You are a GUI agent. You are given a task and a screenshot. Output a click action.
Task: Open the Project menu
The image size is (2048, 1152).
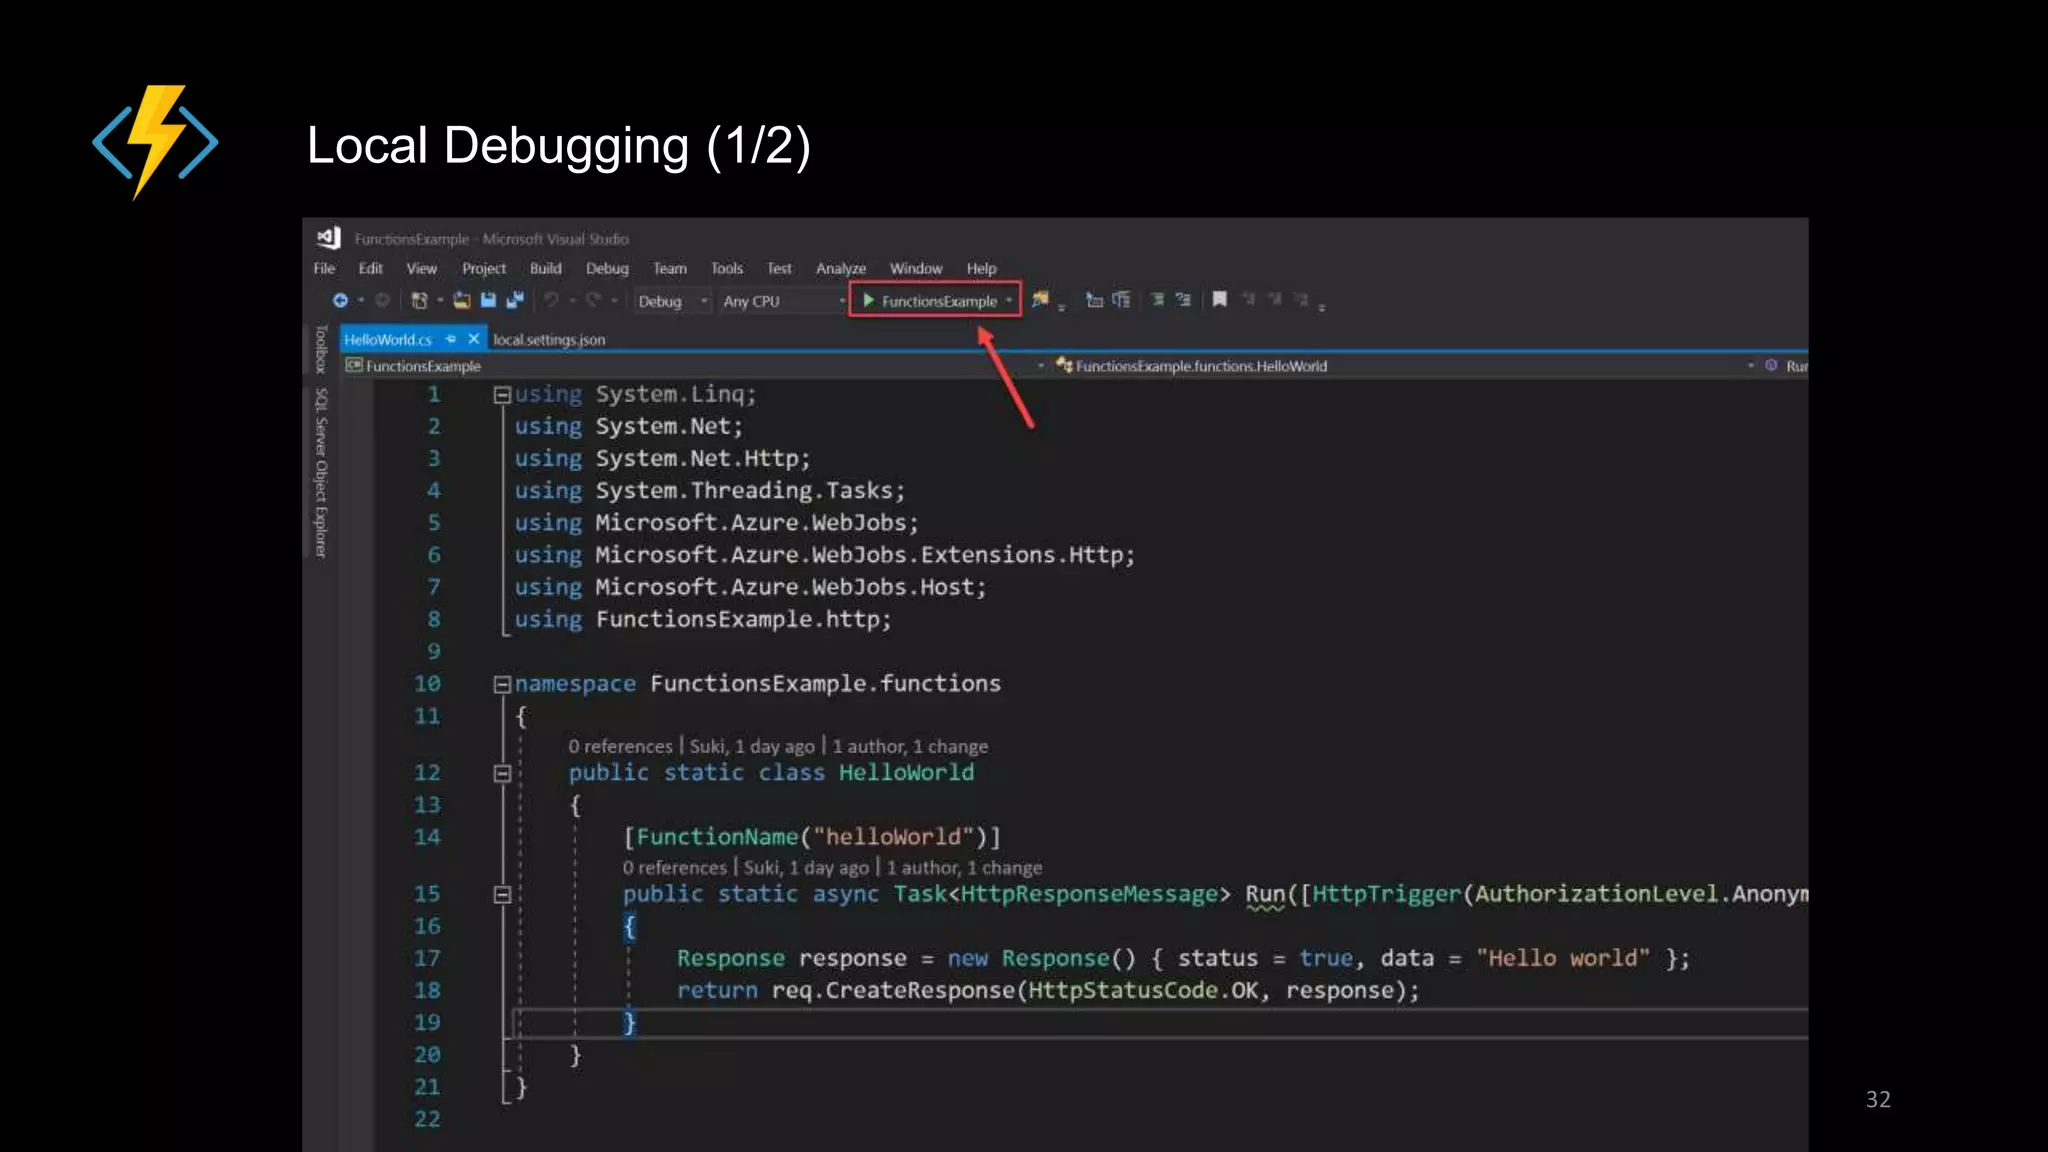tap(484, 268)
